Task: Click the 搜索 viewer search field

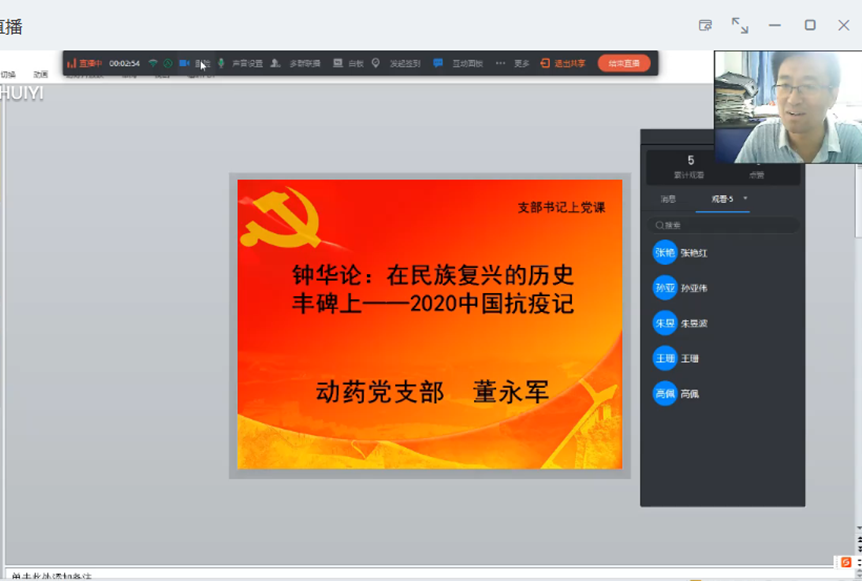Action: point(723,225)
